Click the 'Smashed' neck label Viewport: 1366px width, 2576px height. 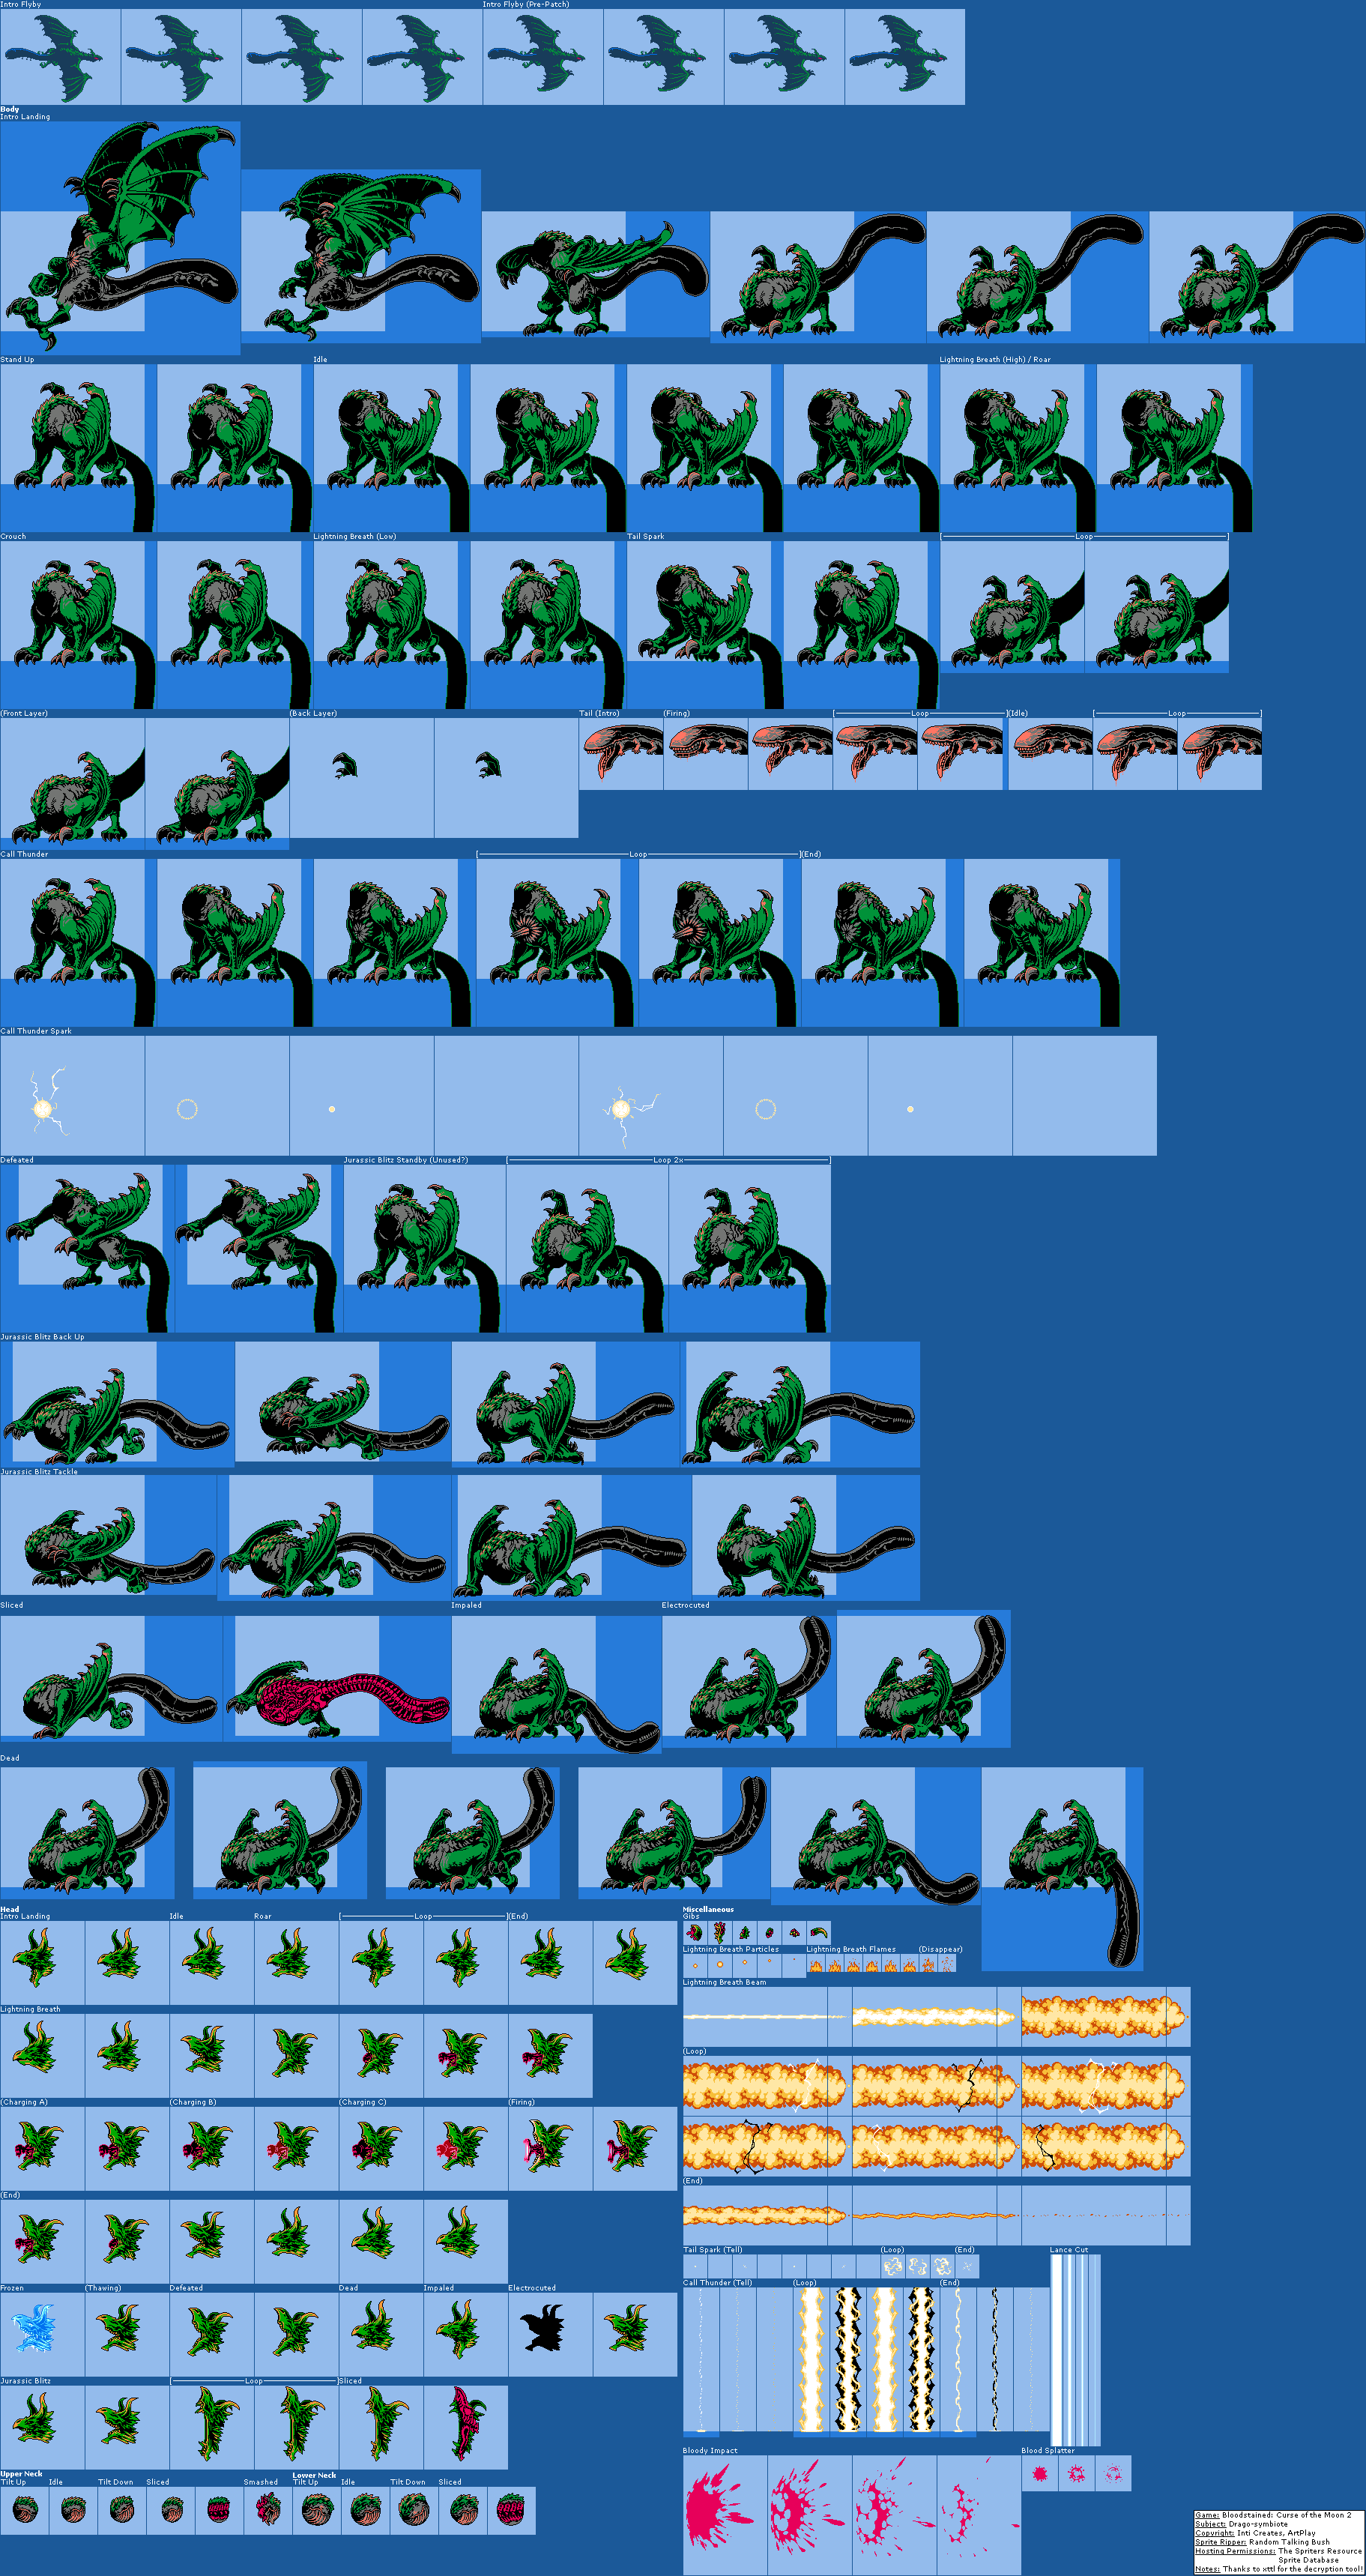pyautogui.click(x=261, y=2482)
